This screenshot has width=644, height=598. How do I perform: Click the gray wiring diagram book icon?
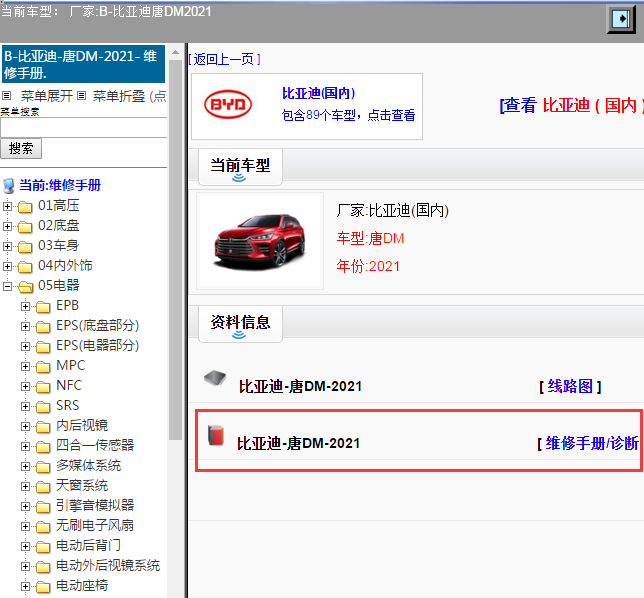(215, 378)
